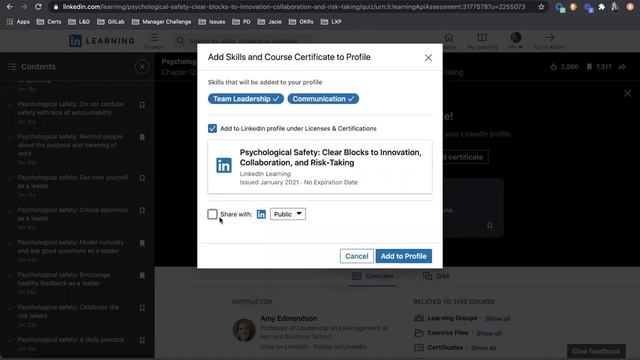
Task: Open the Certs bookmark folder
Action: (x=49, y=22)
